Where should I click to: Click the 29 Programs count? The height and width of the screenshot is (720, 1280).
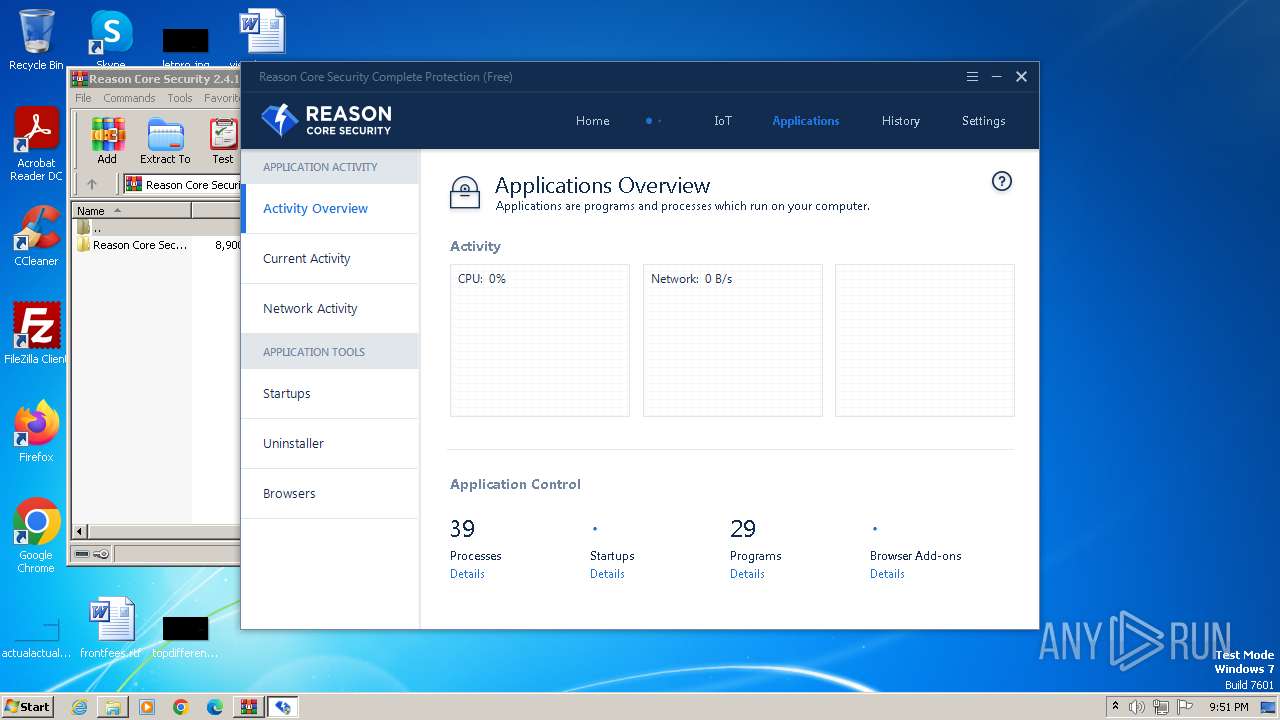[x=743, y=528]
